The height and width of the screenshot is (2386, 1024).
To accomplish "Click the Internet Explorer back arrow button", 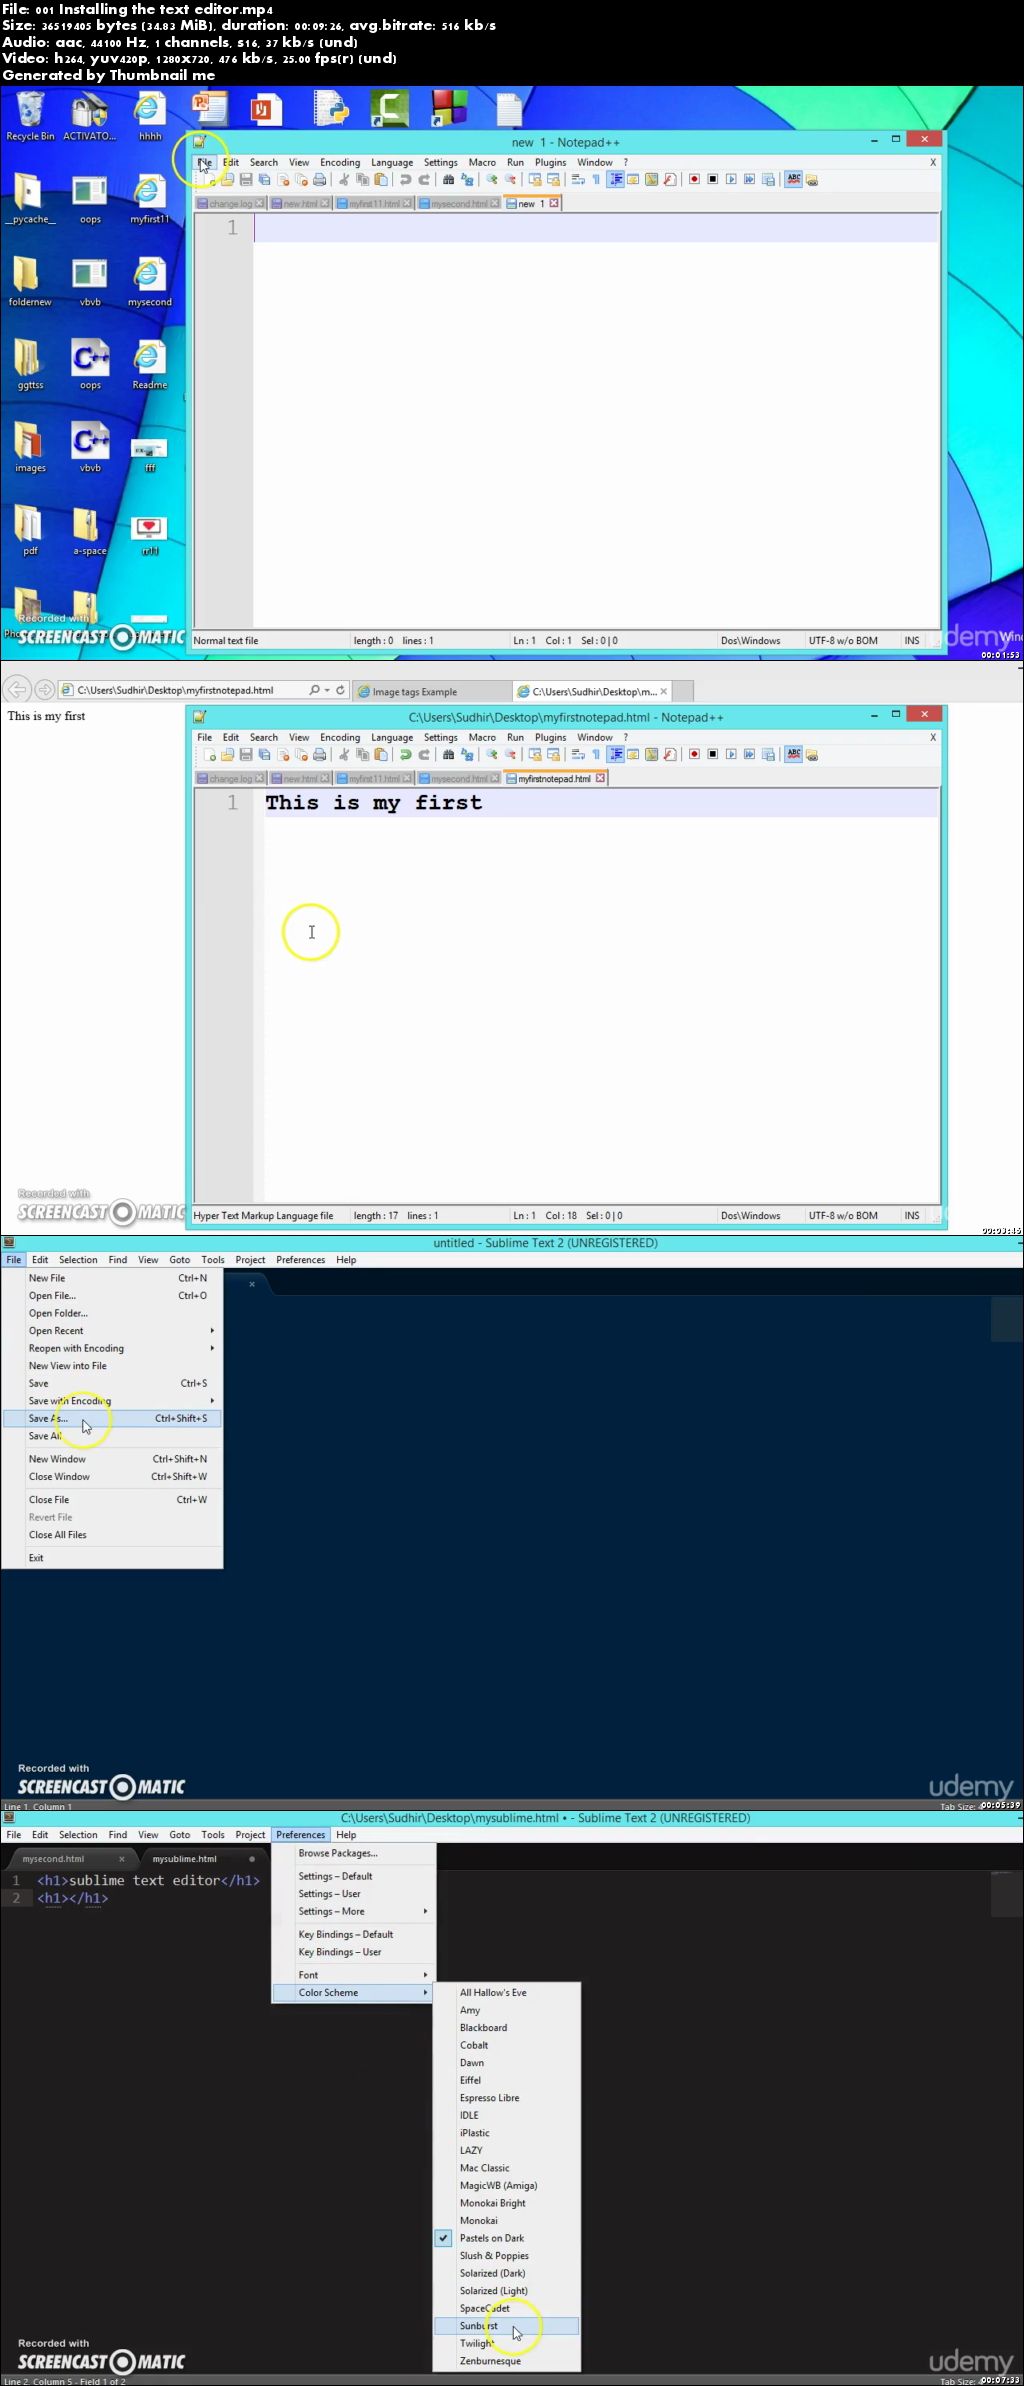I will pyautogui.click(x=16, y=690).
